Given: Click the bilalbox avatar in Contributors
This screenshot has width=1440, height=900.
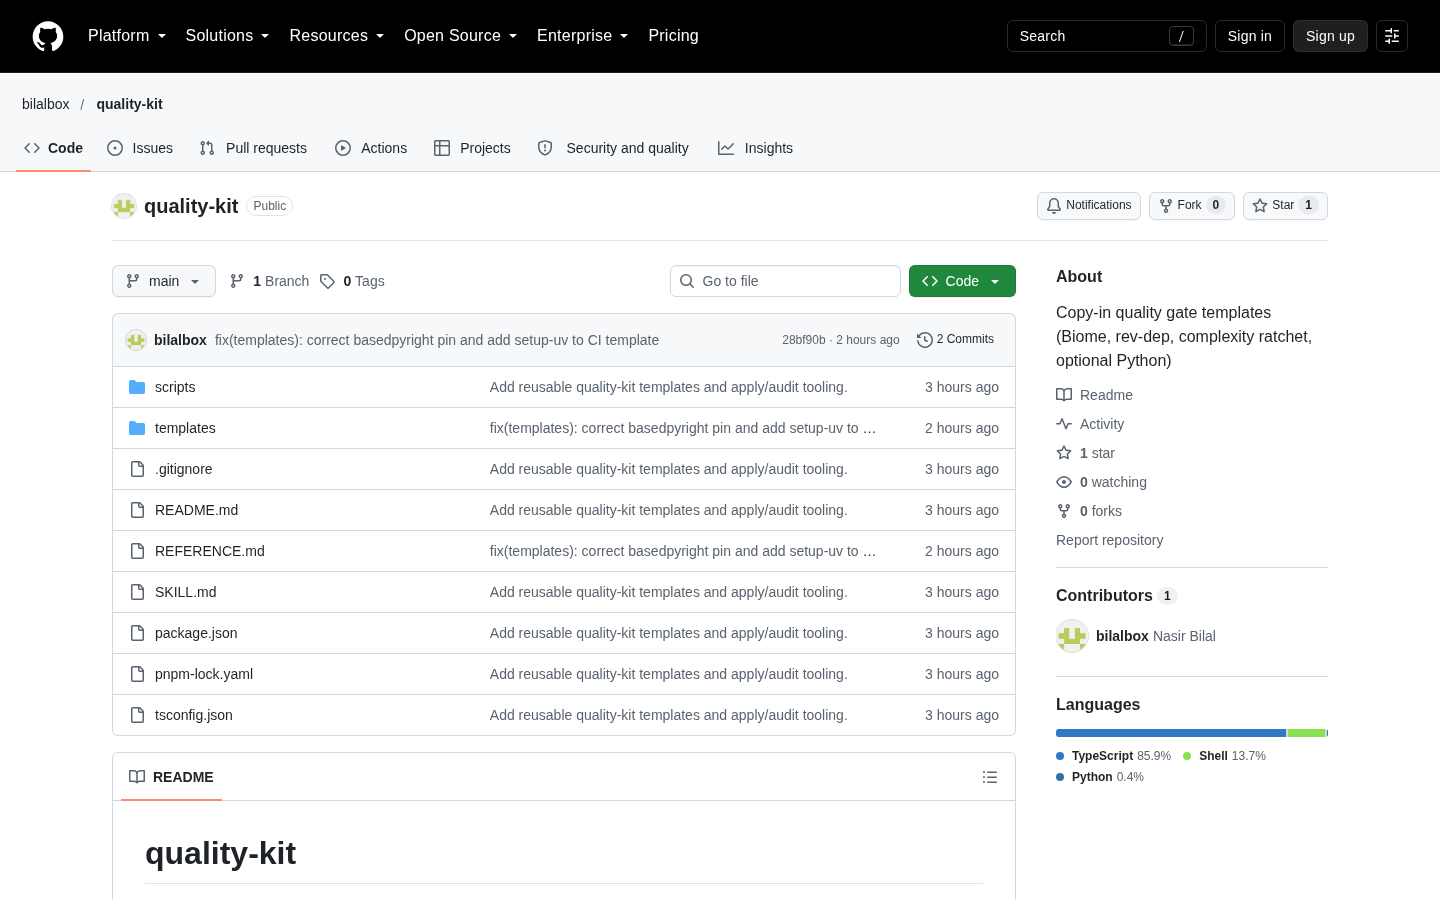Looking at the screenshot, I should [x=1072, y=636].
